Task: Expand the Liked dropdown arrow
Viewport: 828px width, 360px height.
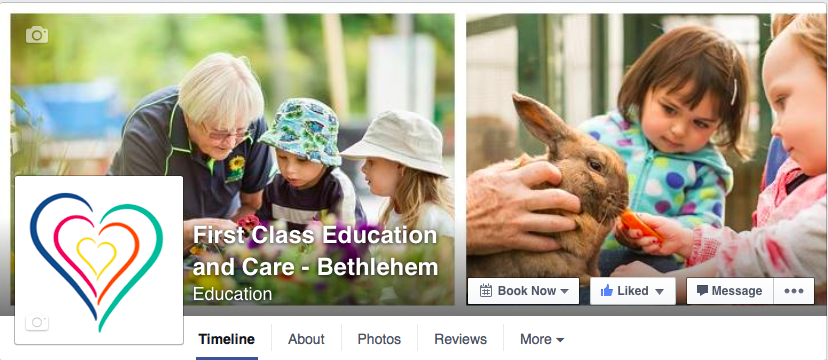Action: [x=658, y=291]
